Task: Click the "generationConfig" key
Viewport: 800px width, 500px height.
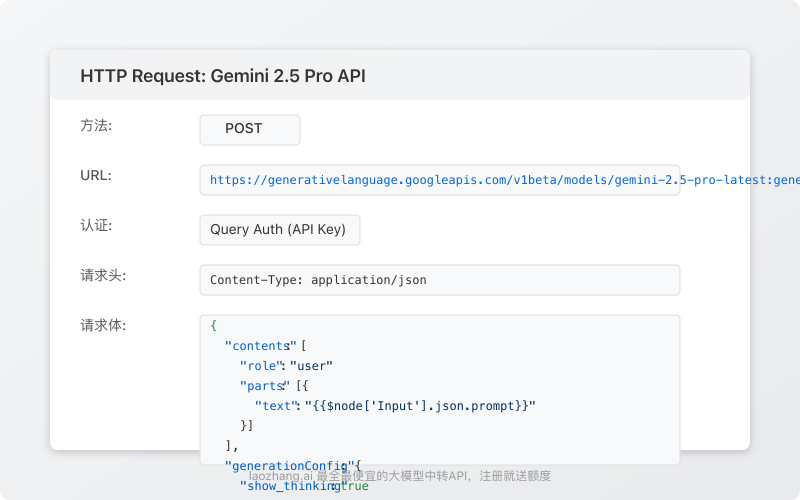Action: coord(289,466)
